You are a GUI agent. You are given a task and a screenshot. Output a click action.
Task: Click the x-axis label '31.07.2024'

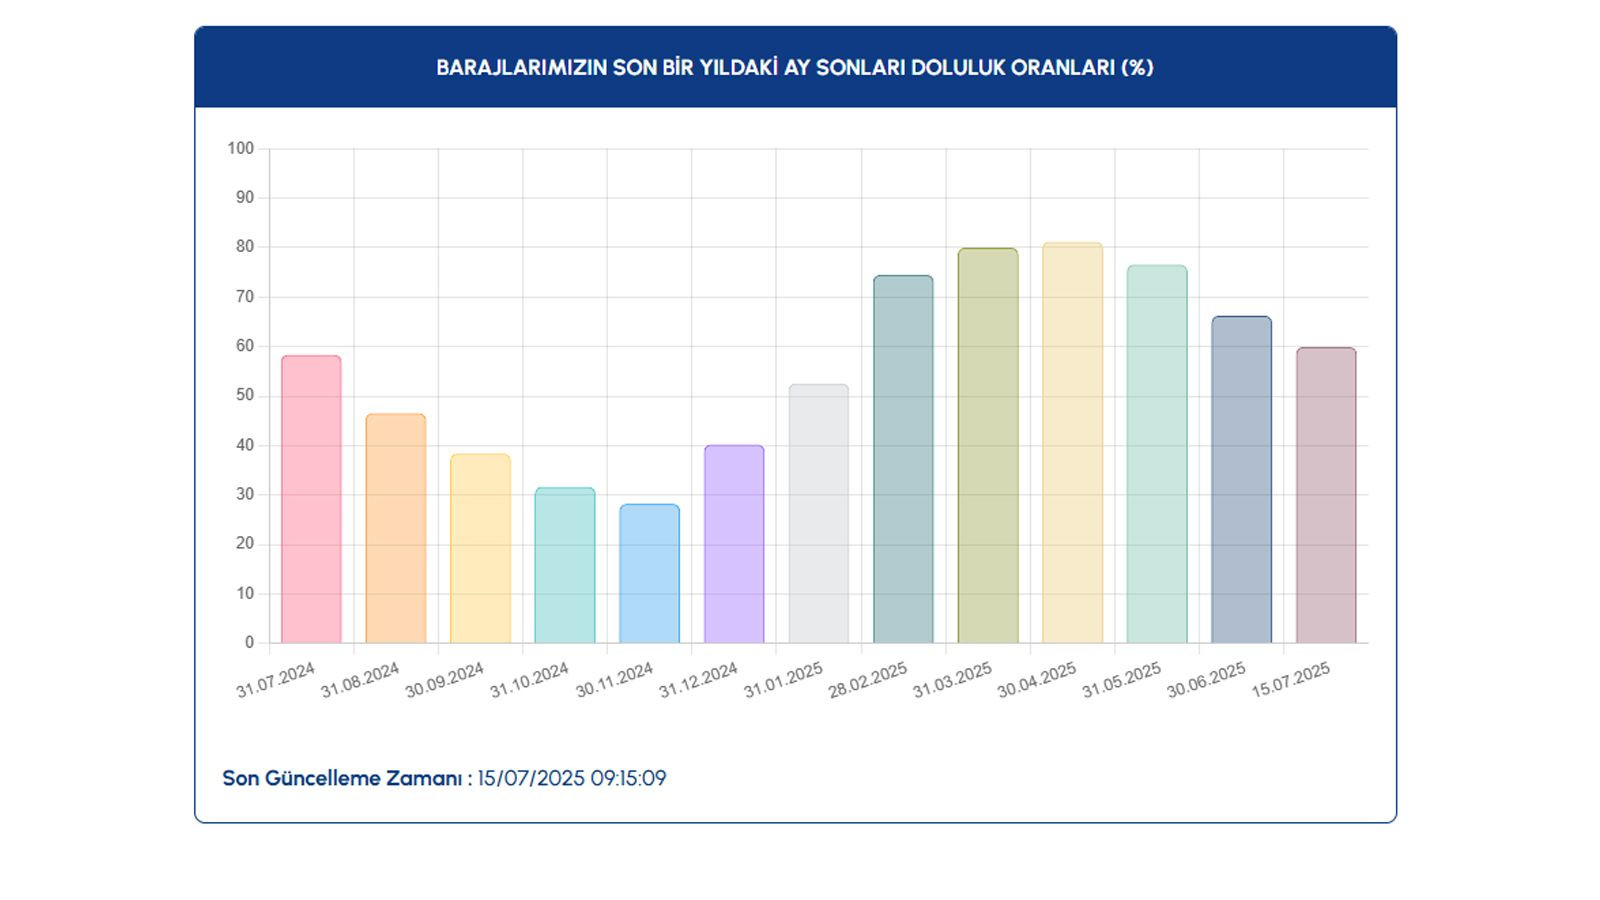(275, 680)
